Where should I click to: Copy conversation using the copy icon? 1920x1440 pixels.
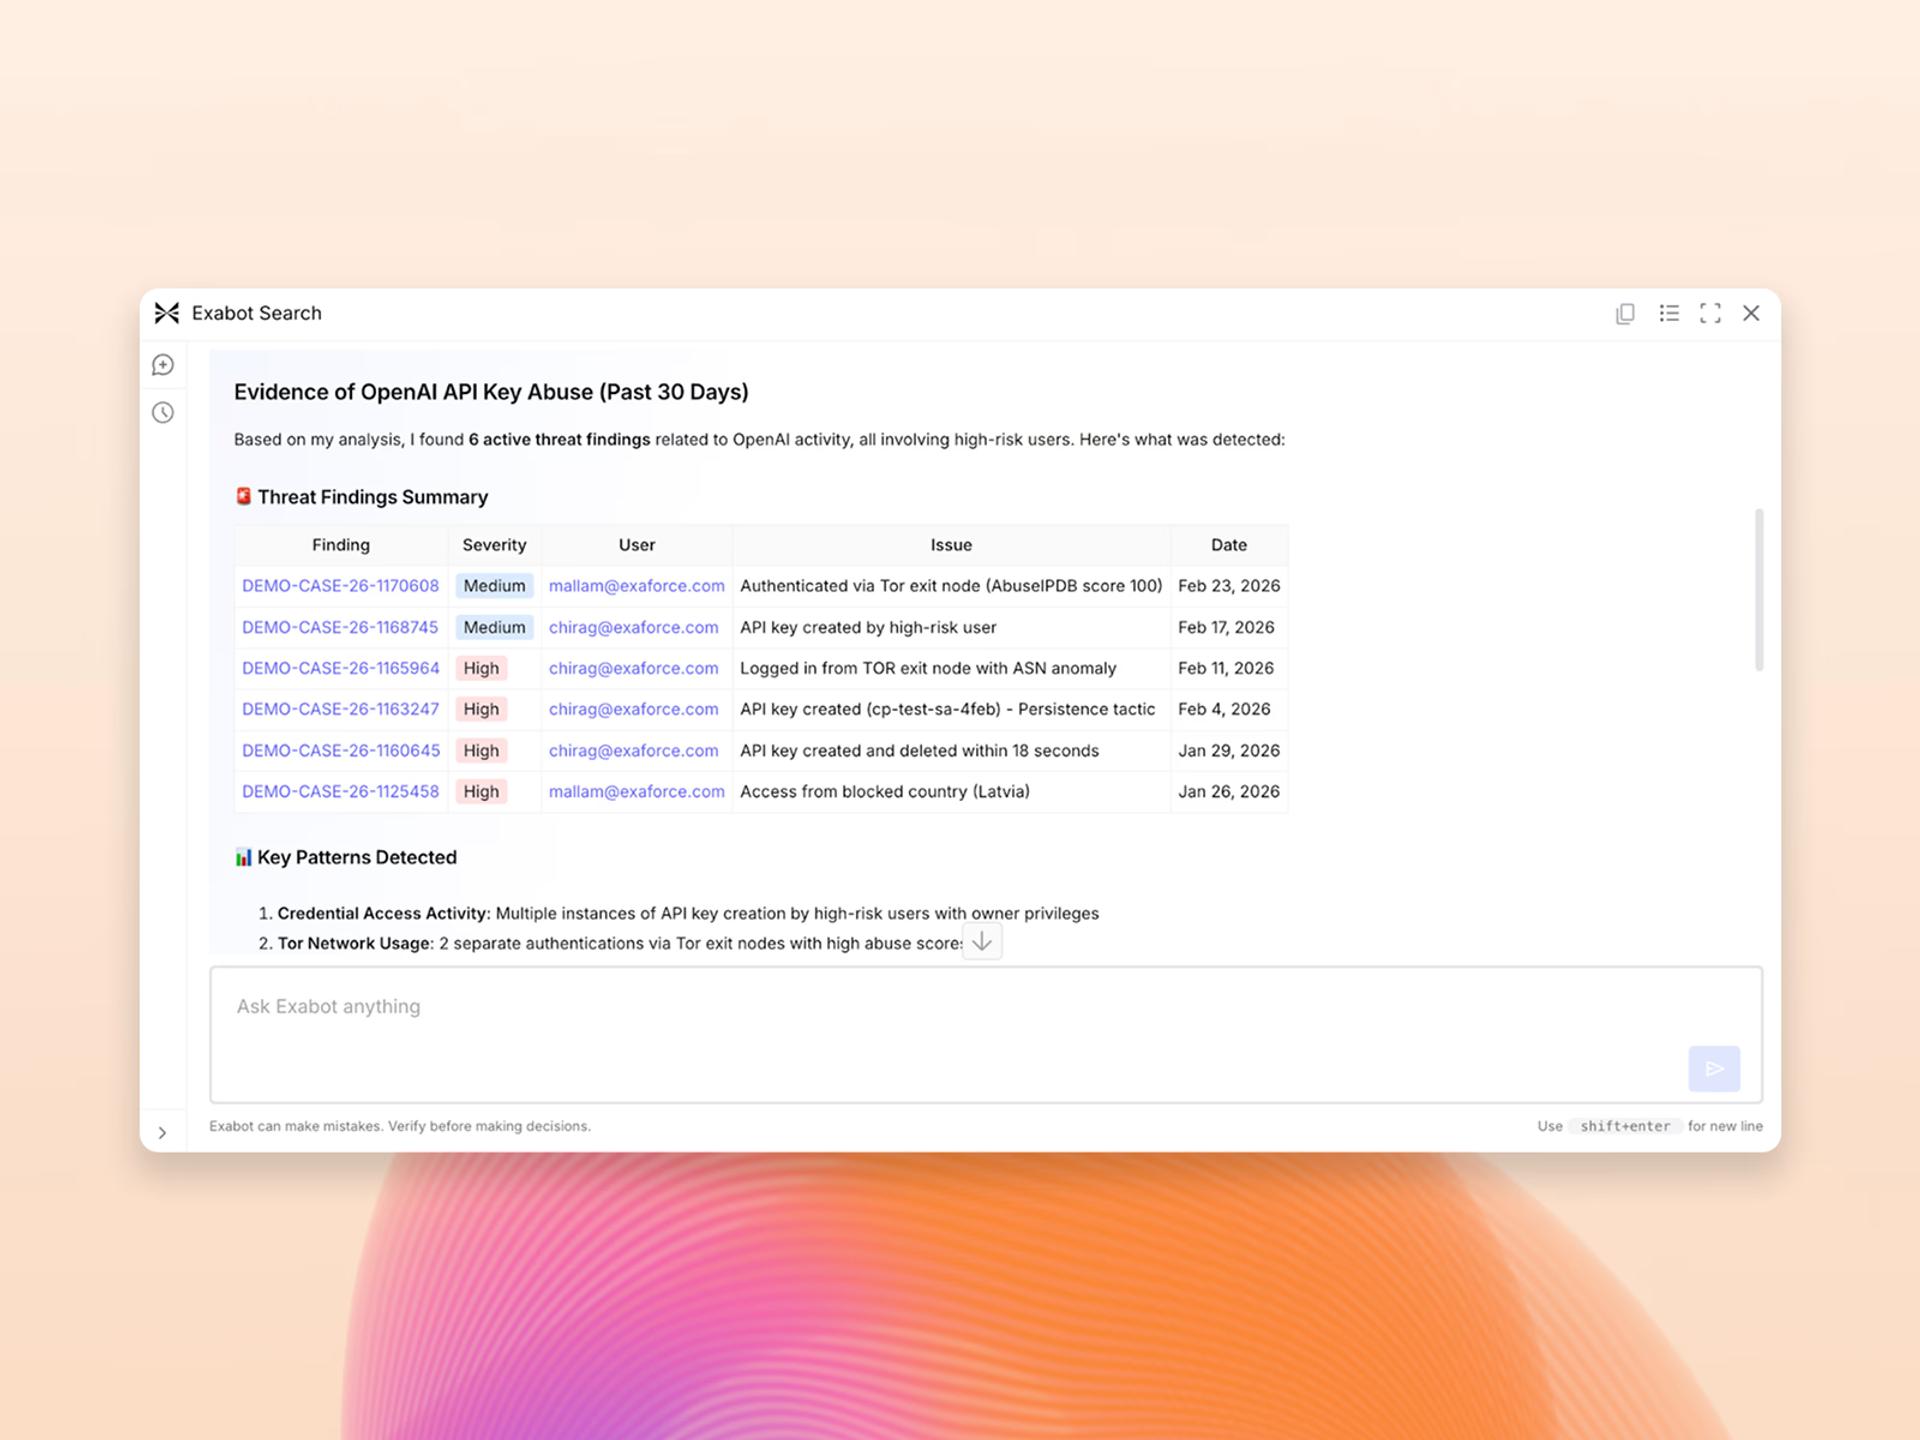click(1625, 313)
